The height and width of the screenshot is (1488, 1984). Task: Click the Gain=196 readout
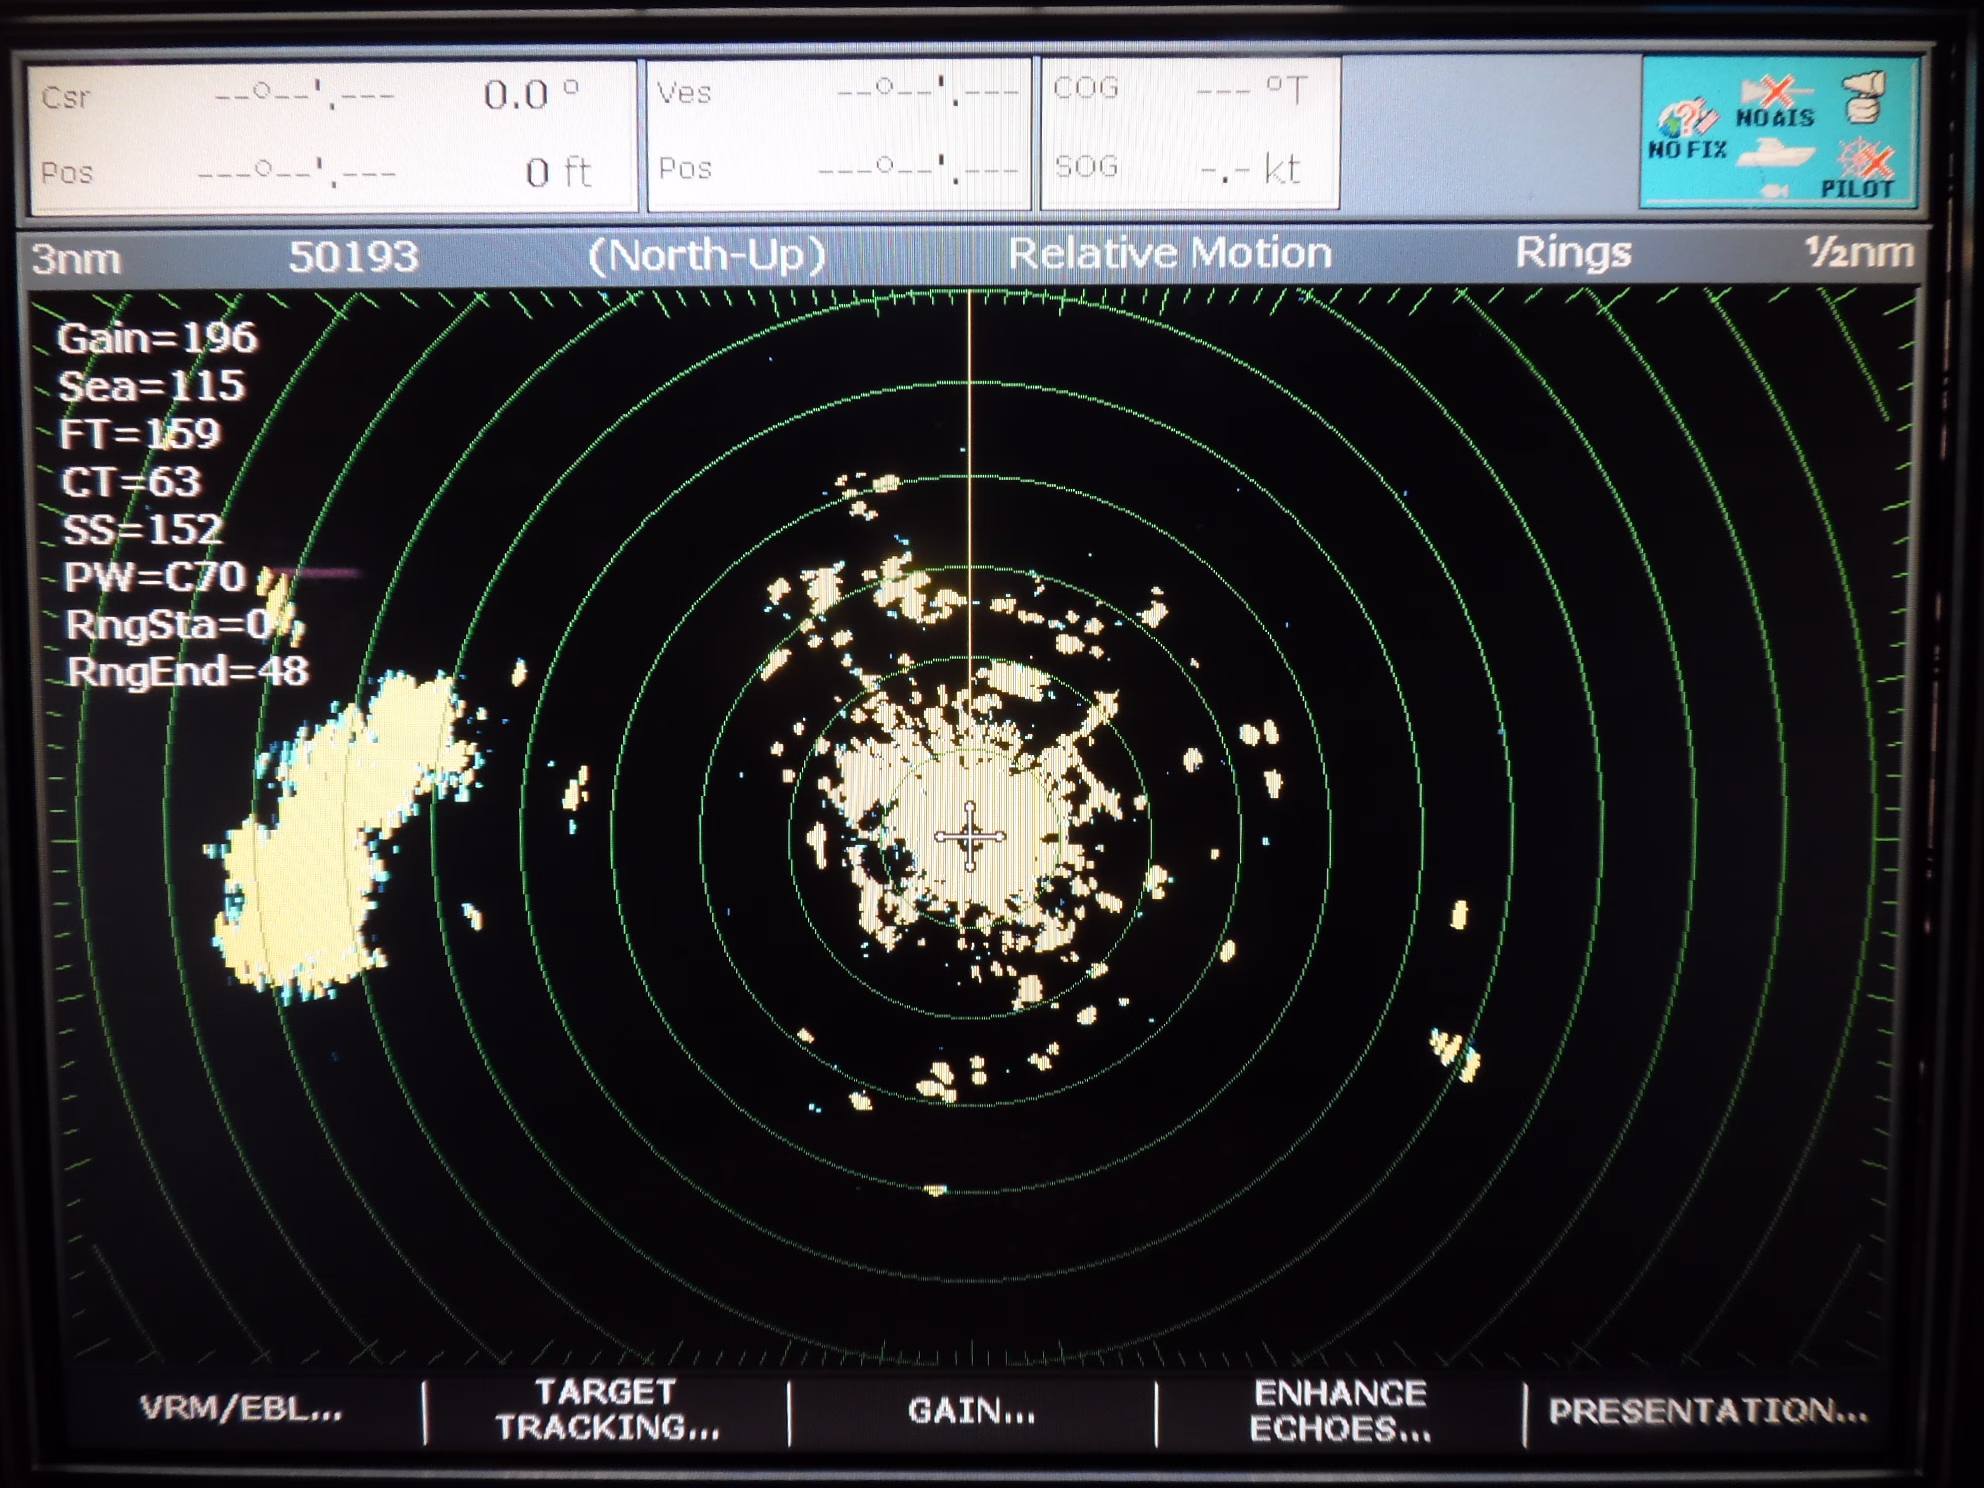(157, 338)
